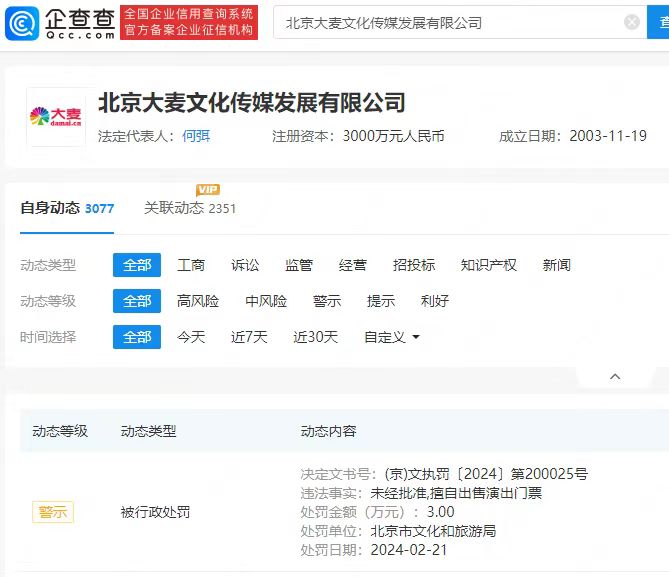Collapse the filter panel with chevron
669x577 pixels.
click(x=615, y=376)
